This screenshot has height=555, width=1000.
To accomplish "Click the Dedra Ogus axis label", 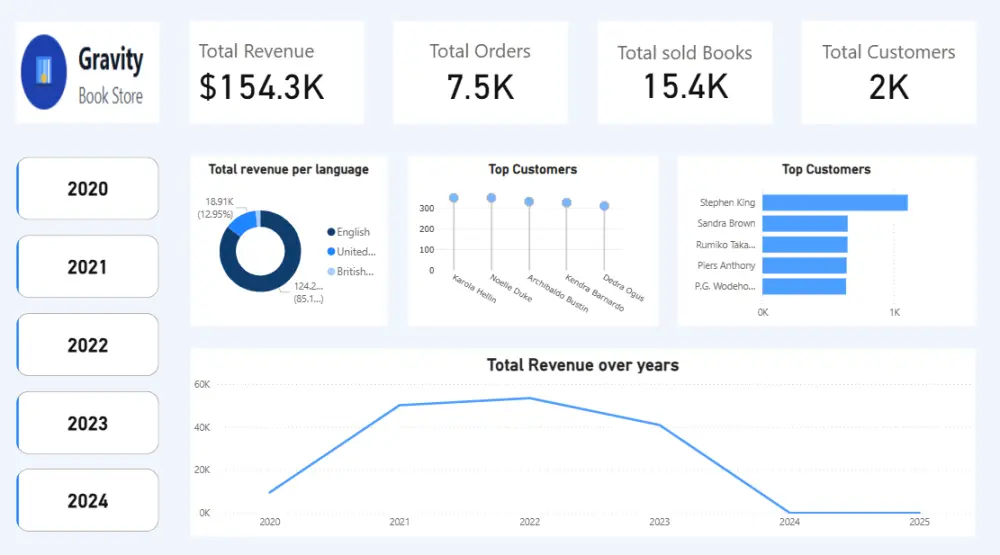I will pyautogui.click(x=623, y=288).
